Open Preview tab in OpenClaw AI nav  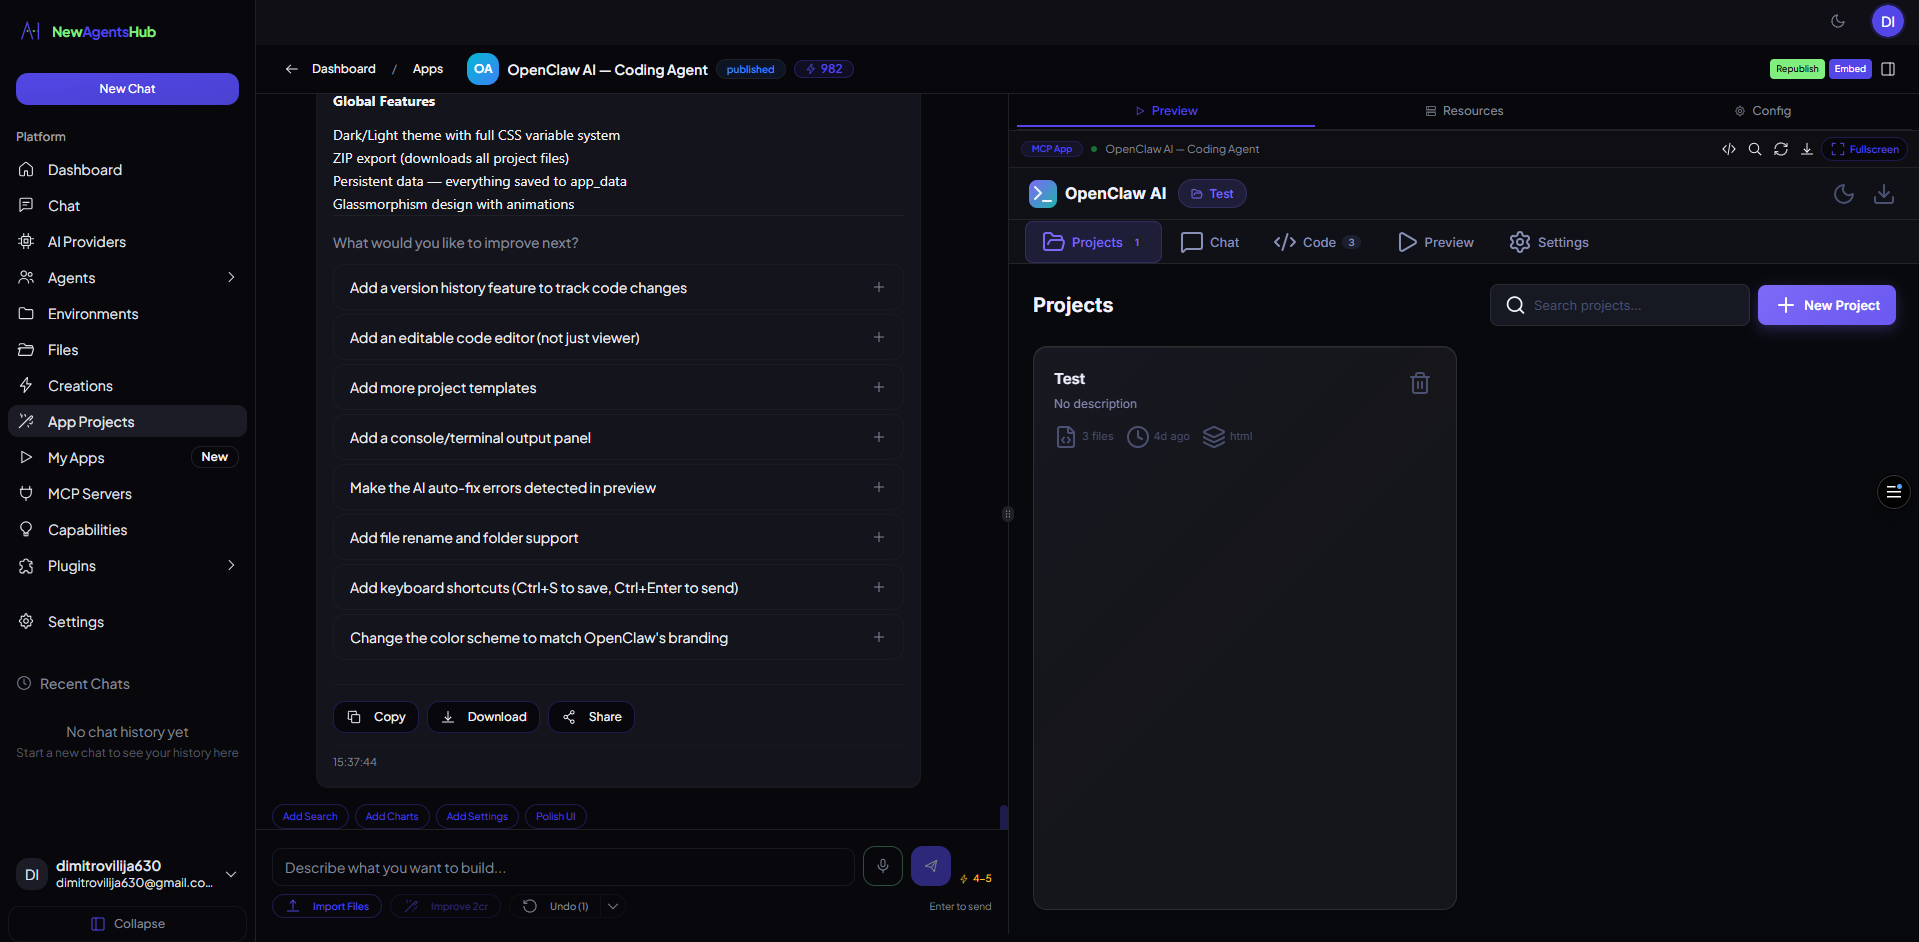[x=1436, y=242]
